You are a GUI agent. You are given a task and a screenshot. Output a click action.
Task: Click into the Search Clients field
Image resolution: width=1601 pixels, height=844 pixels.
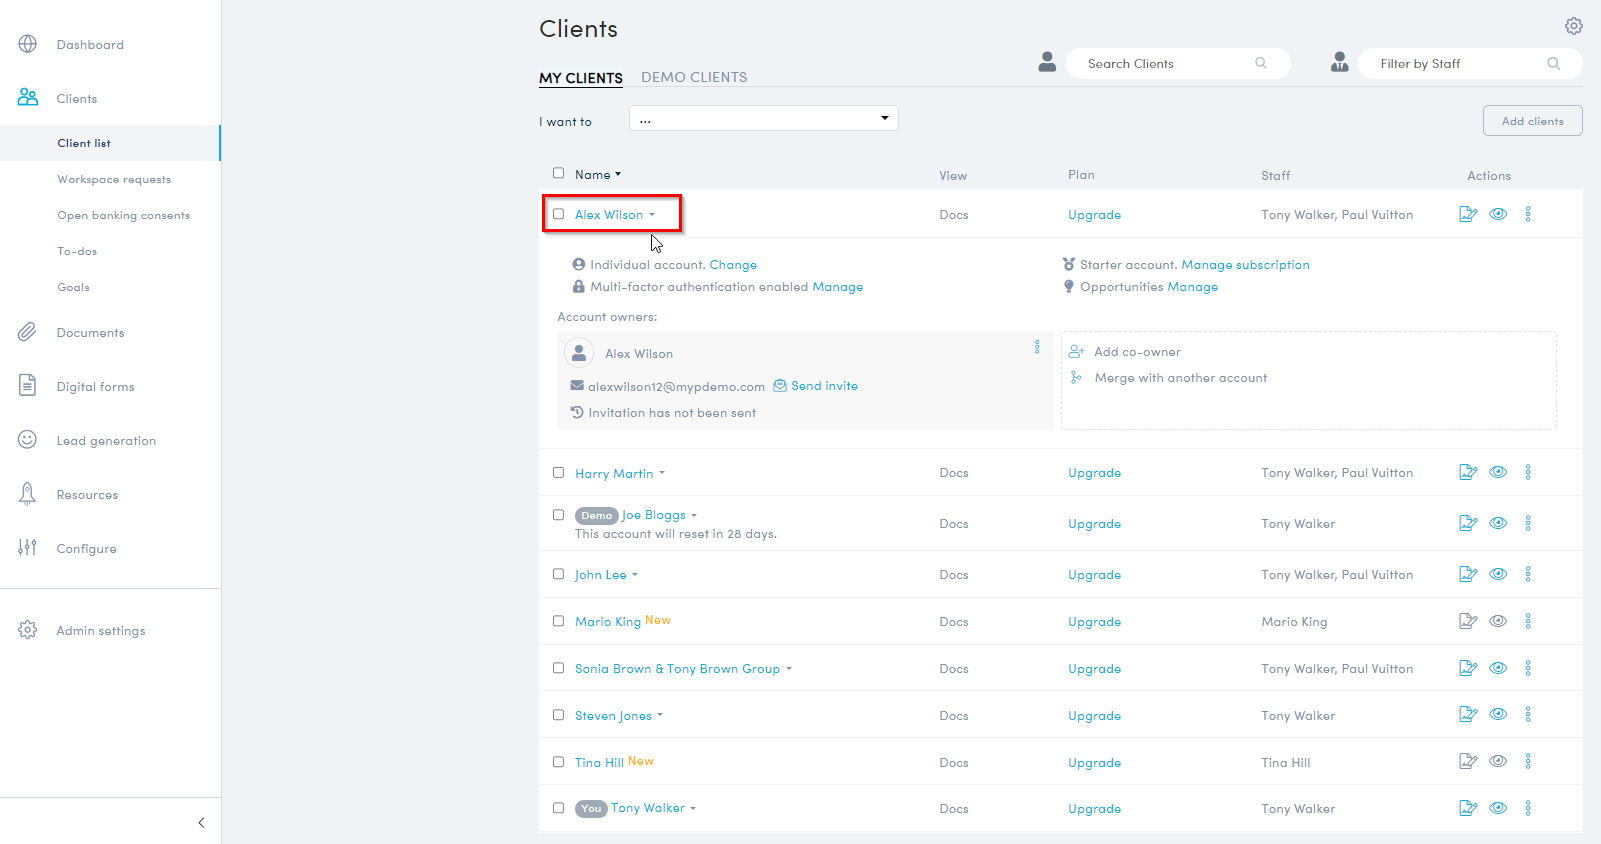(1165, 64)
